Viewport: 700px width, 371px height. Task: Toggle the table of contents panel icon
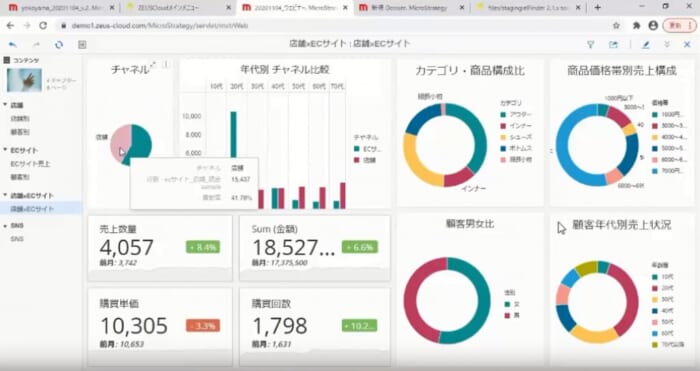[82, 45]
